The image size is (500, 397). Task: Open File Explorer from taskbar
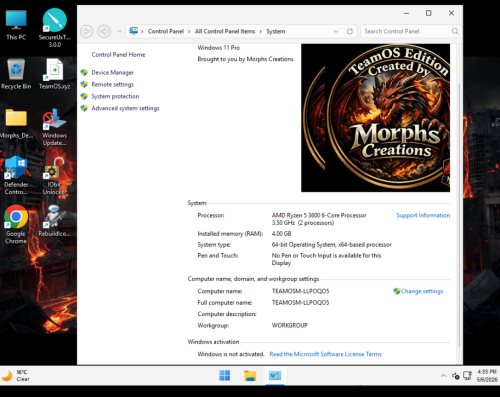[250, 375]
